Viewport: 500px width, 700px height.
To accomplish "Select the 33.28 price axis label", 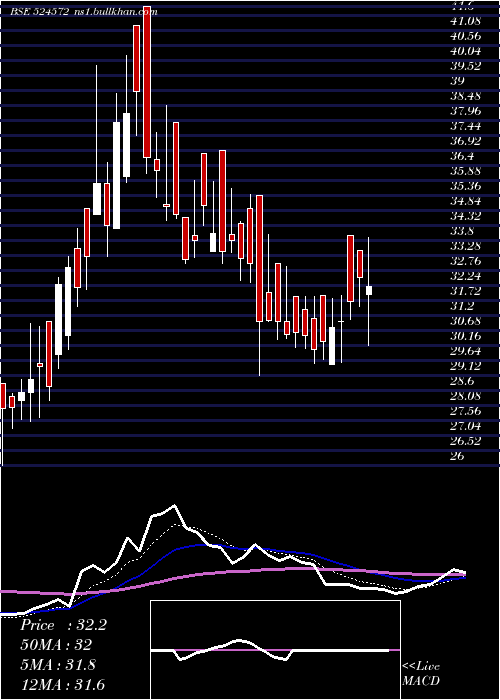I will click(x=465, y=246).
